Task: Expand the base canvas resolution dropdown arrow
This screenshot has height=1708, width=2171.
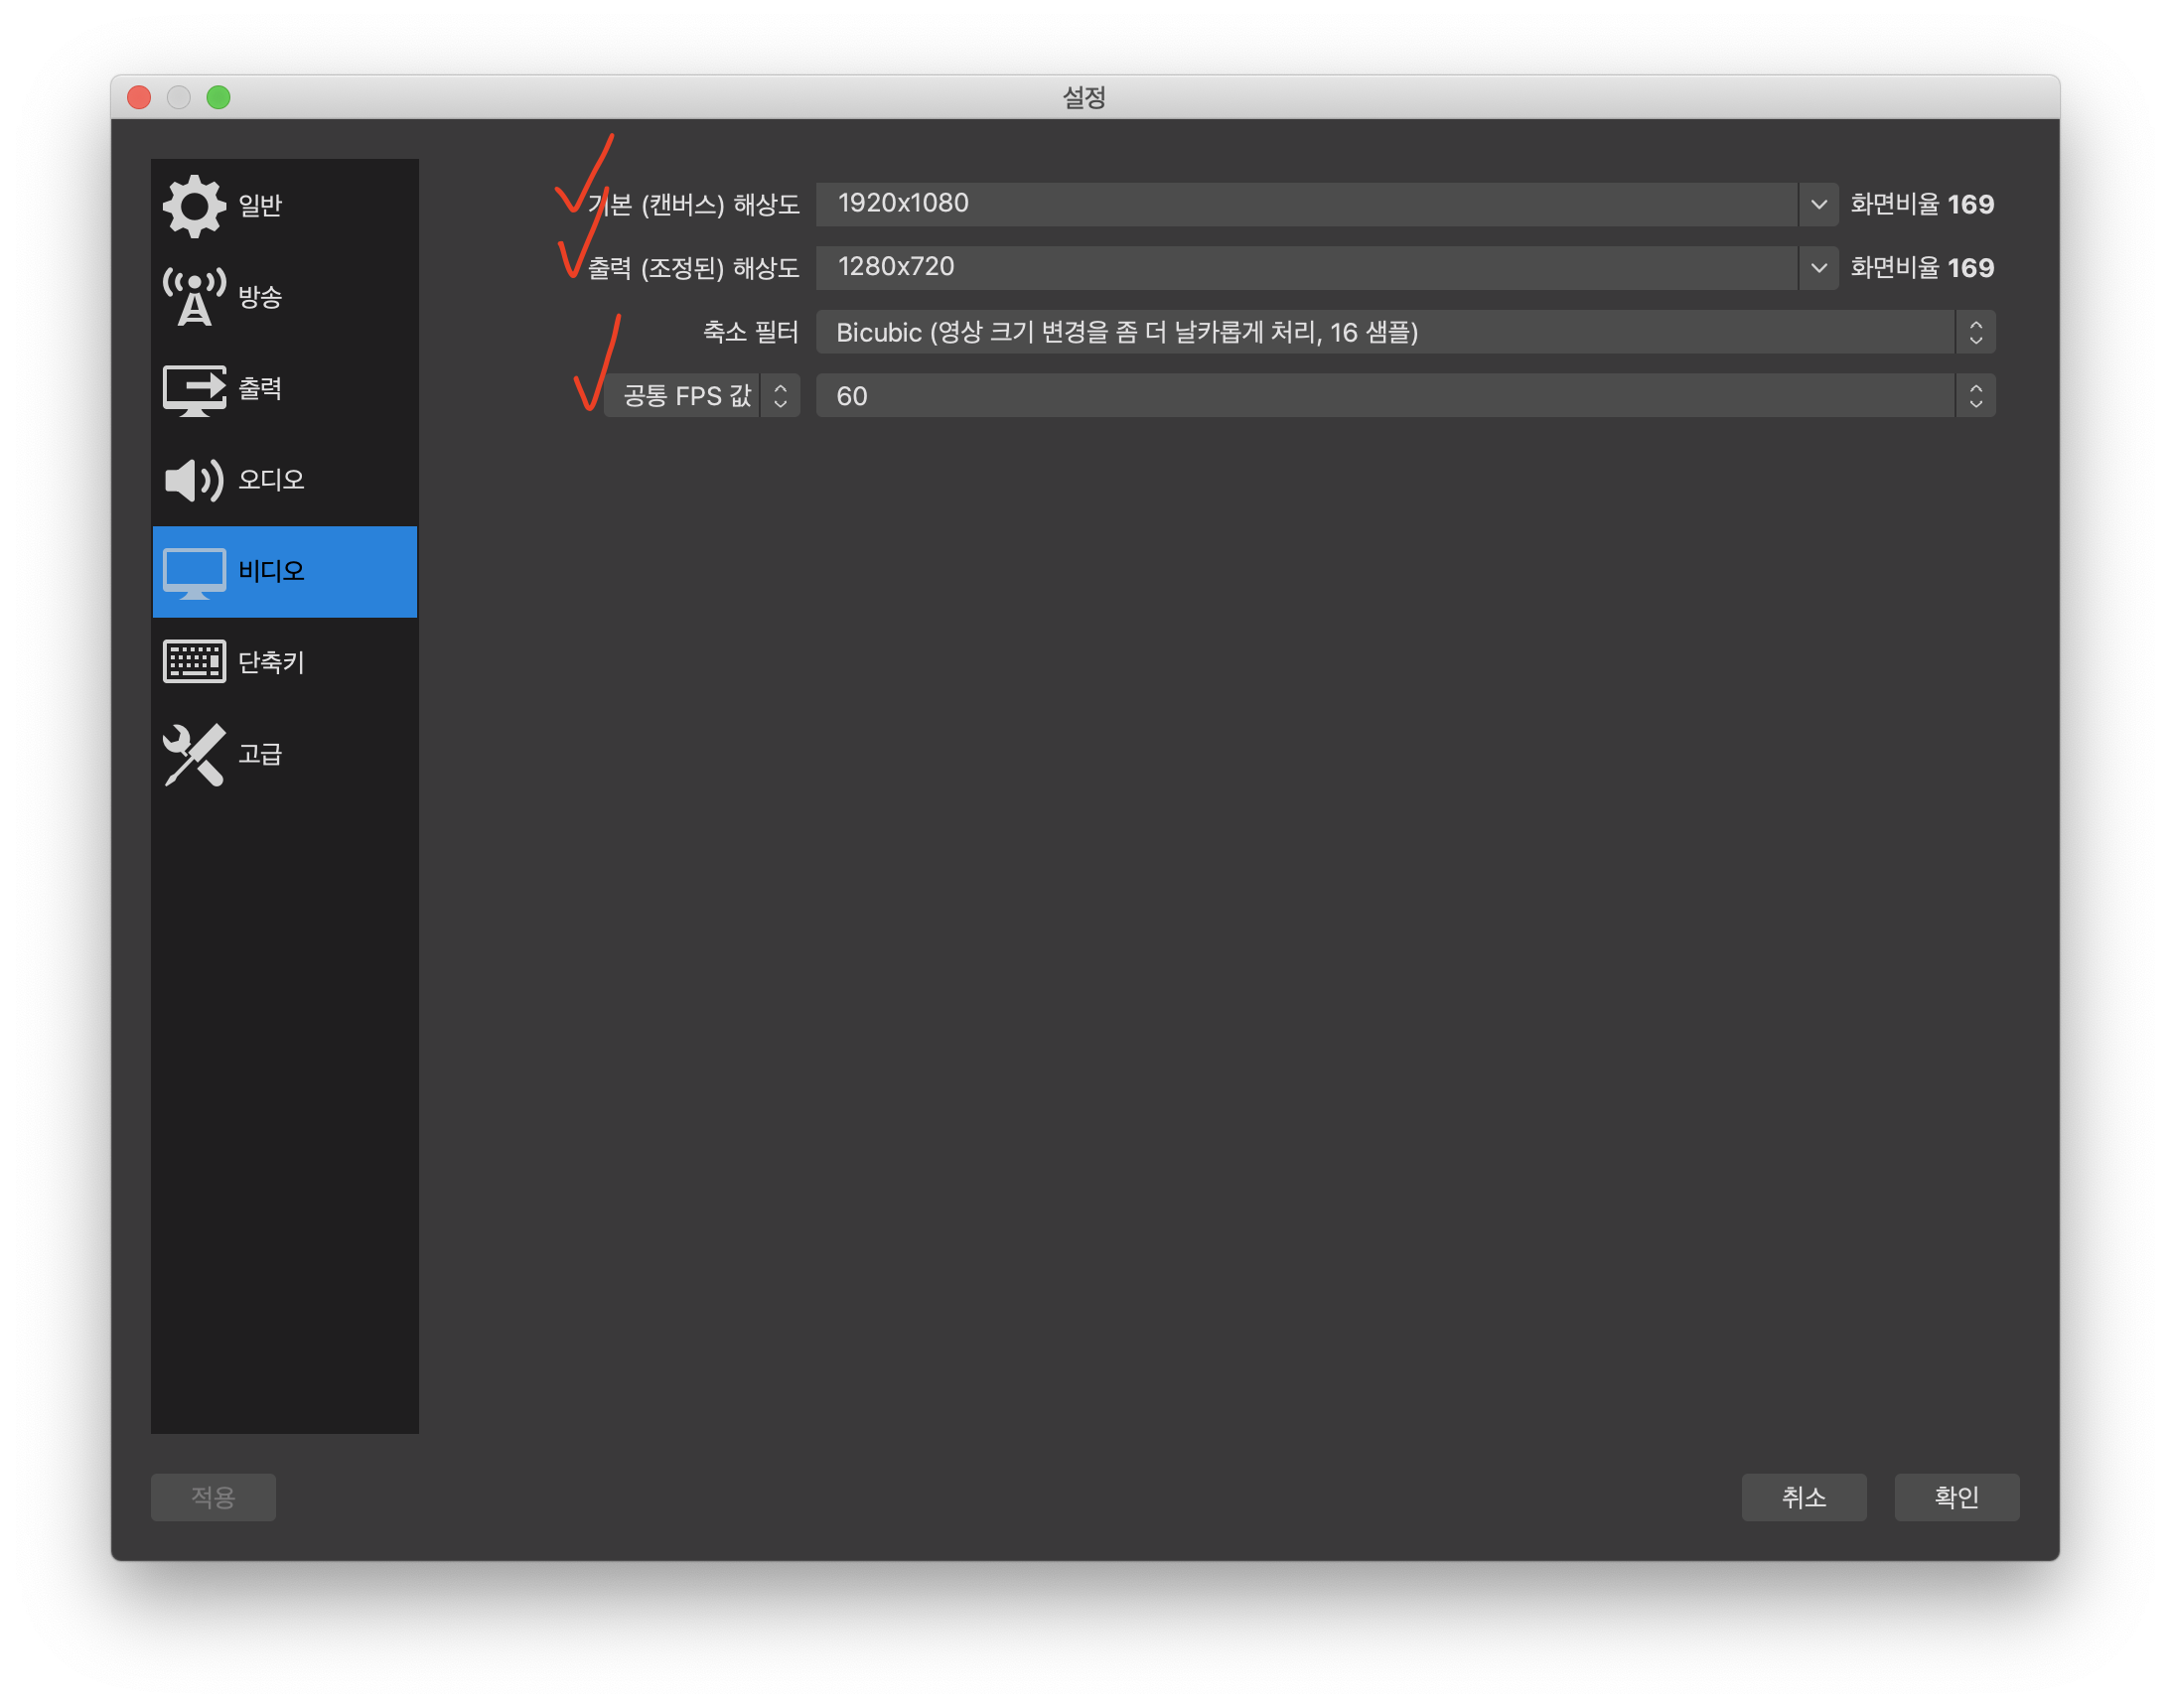Action: coord(1818,204)
